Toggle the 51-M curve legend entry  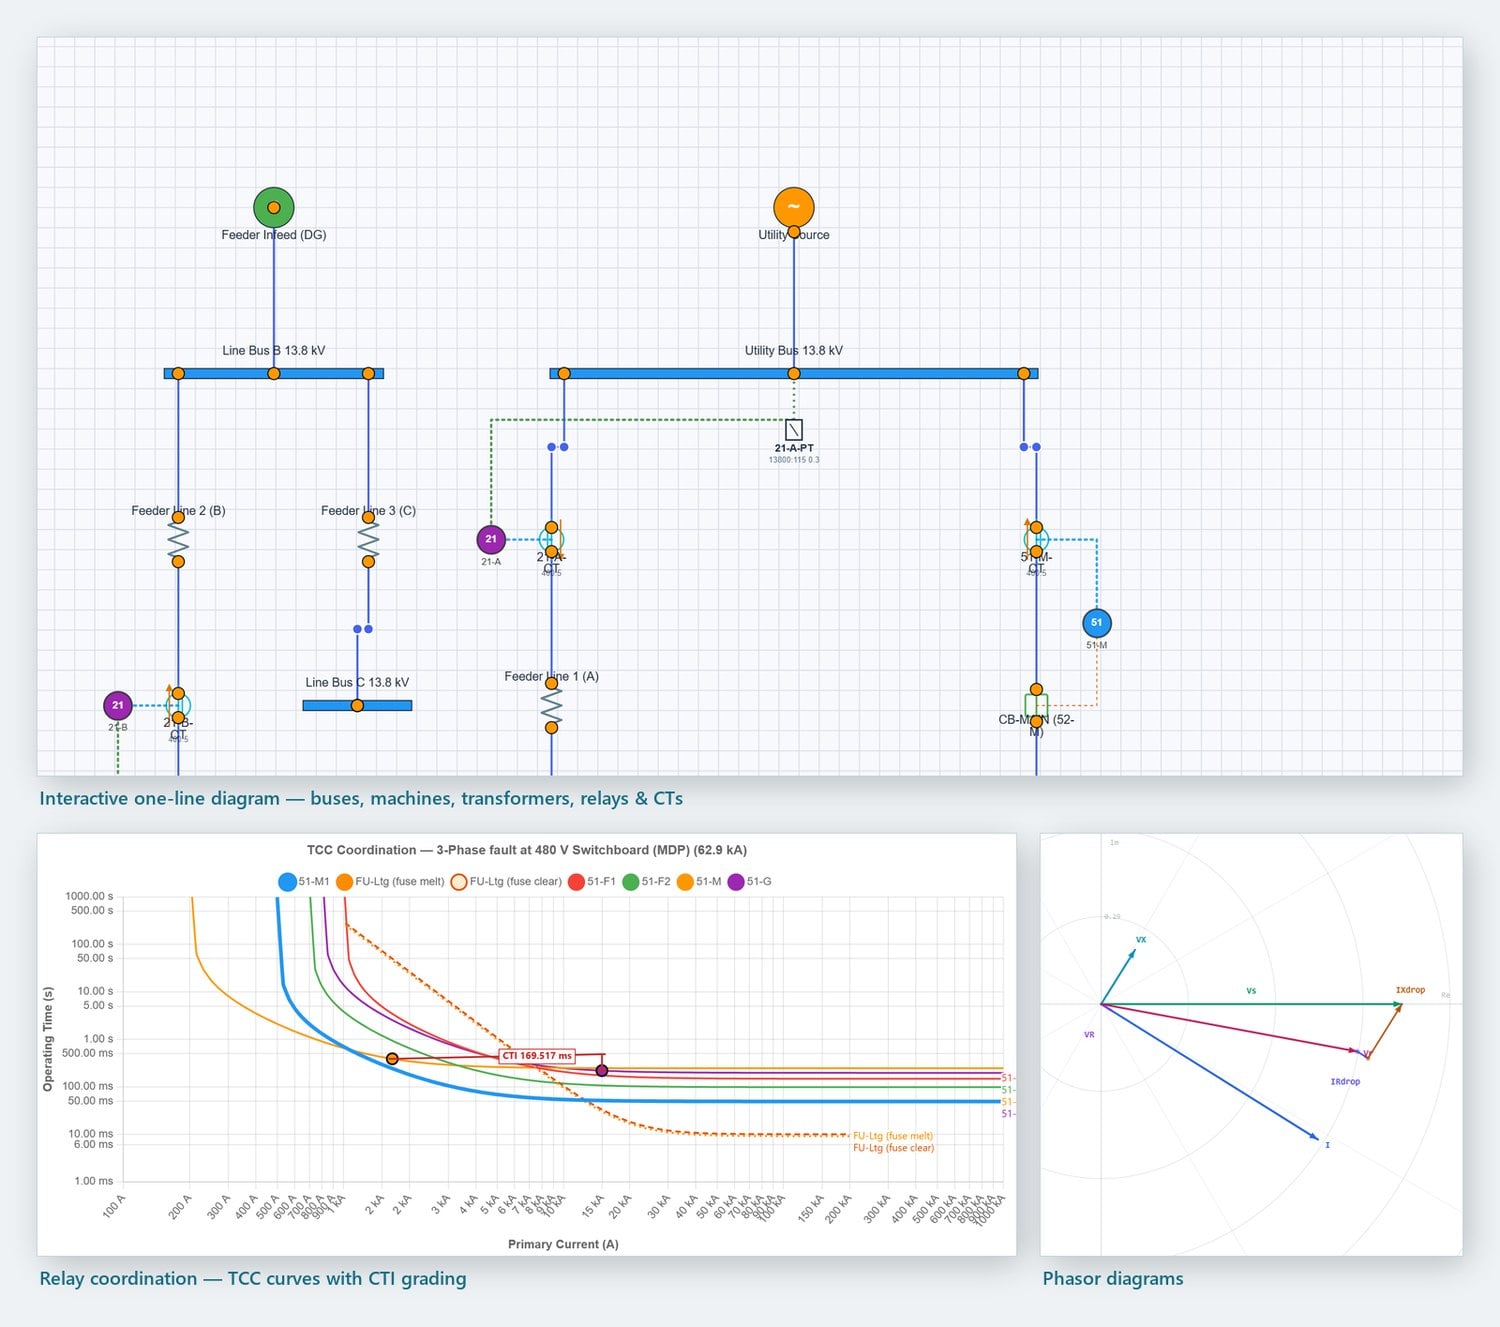699,882
